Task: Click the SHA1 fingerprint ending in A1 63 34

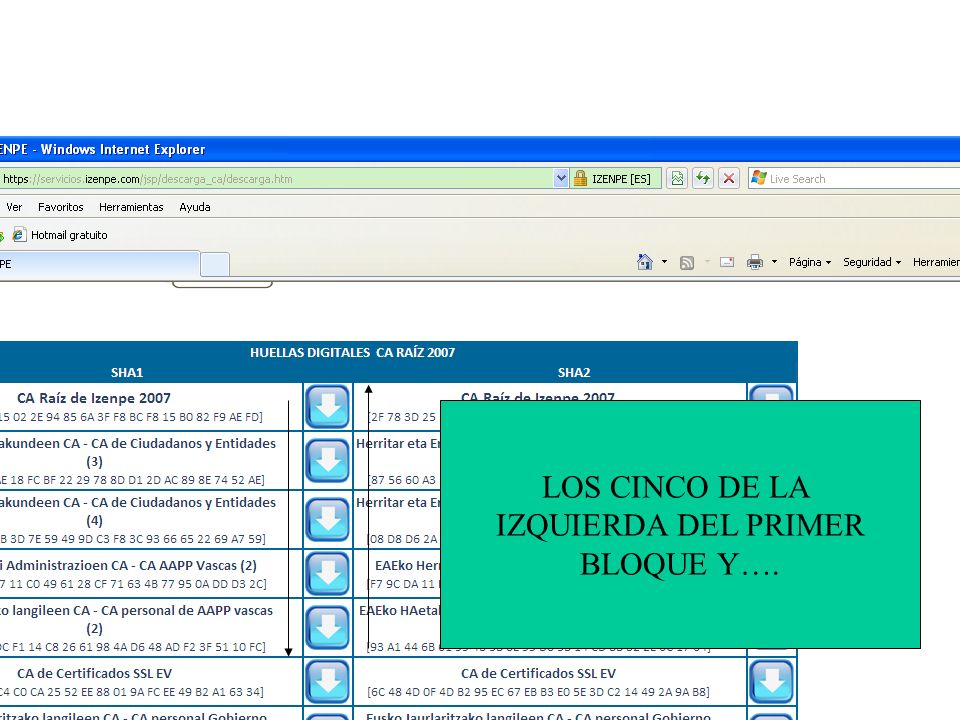Action: tap(132, 692)
